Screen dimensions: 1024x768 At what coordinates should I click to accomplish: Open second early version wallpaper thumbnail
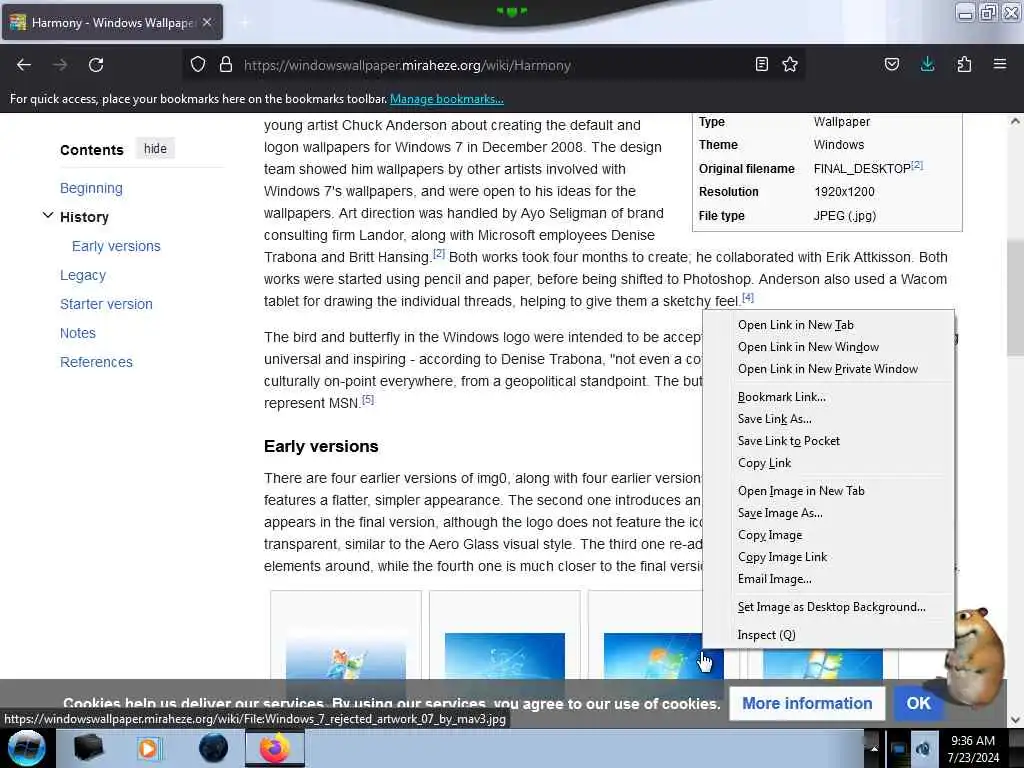click(x=505, y=656)
